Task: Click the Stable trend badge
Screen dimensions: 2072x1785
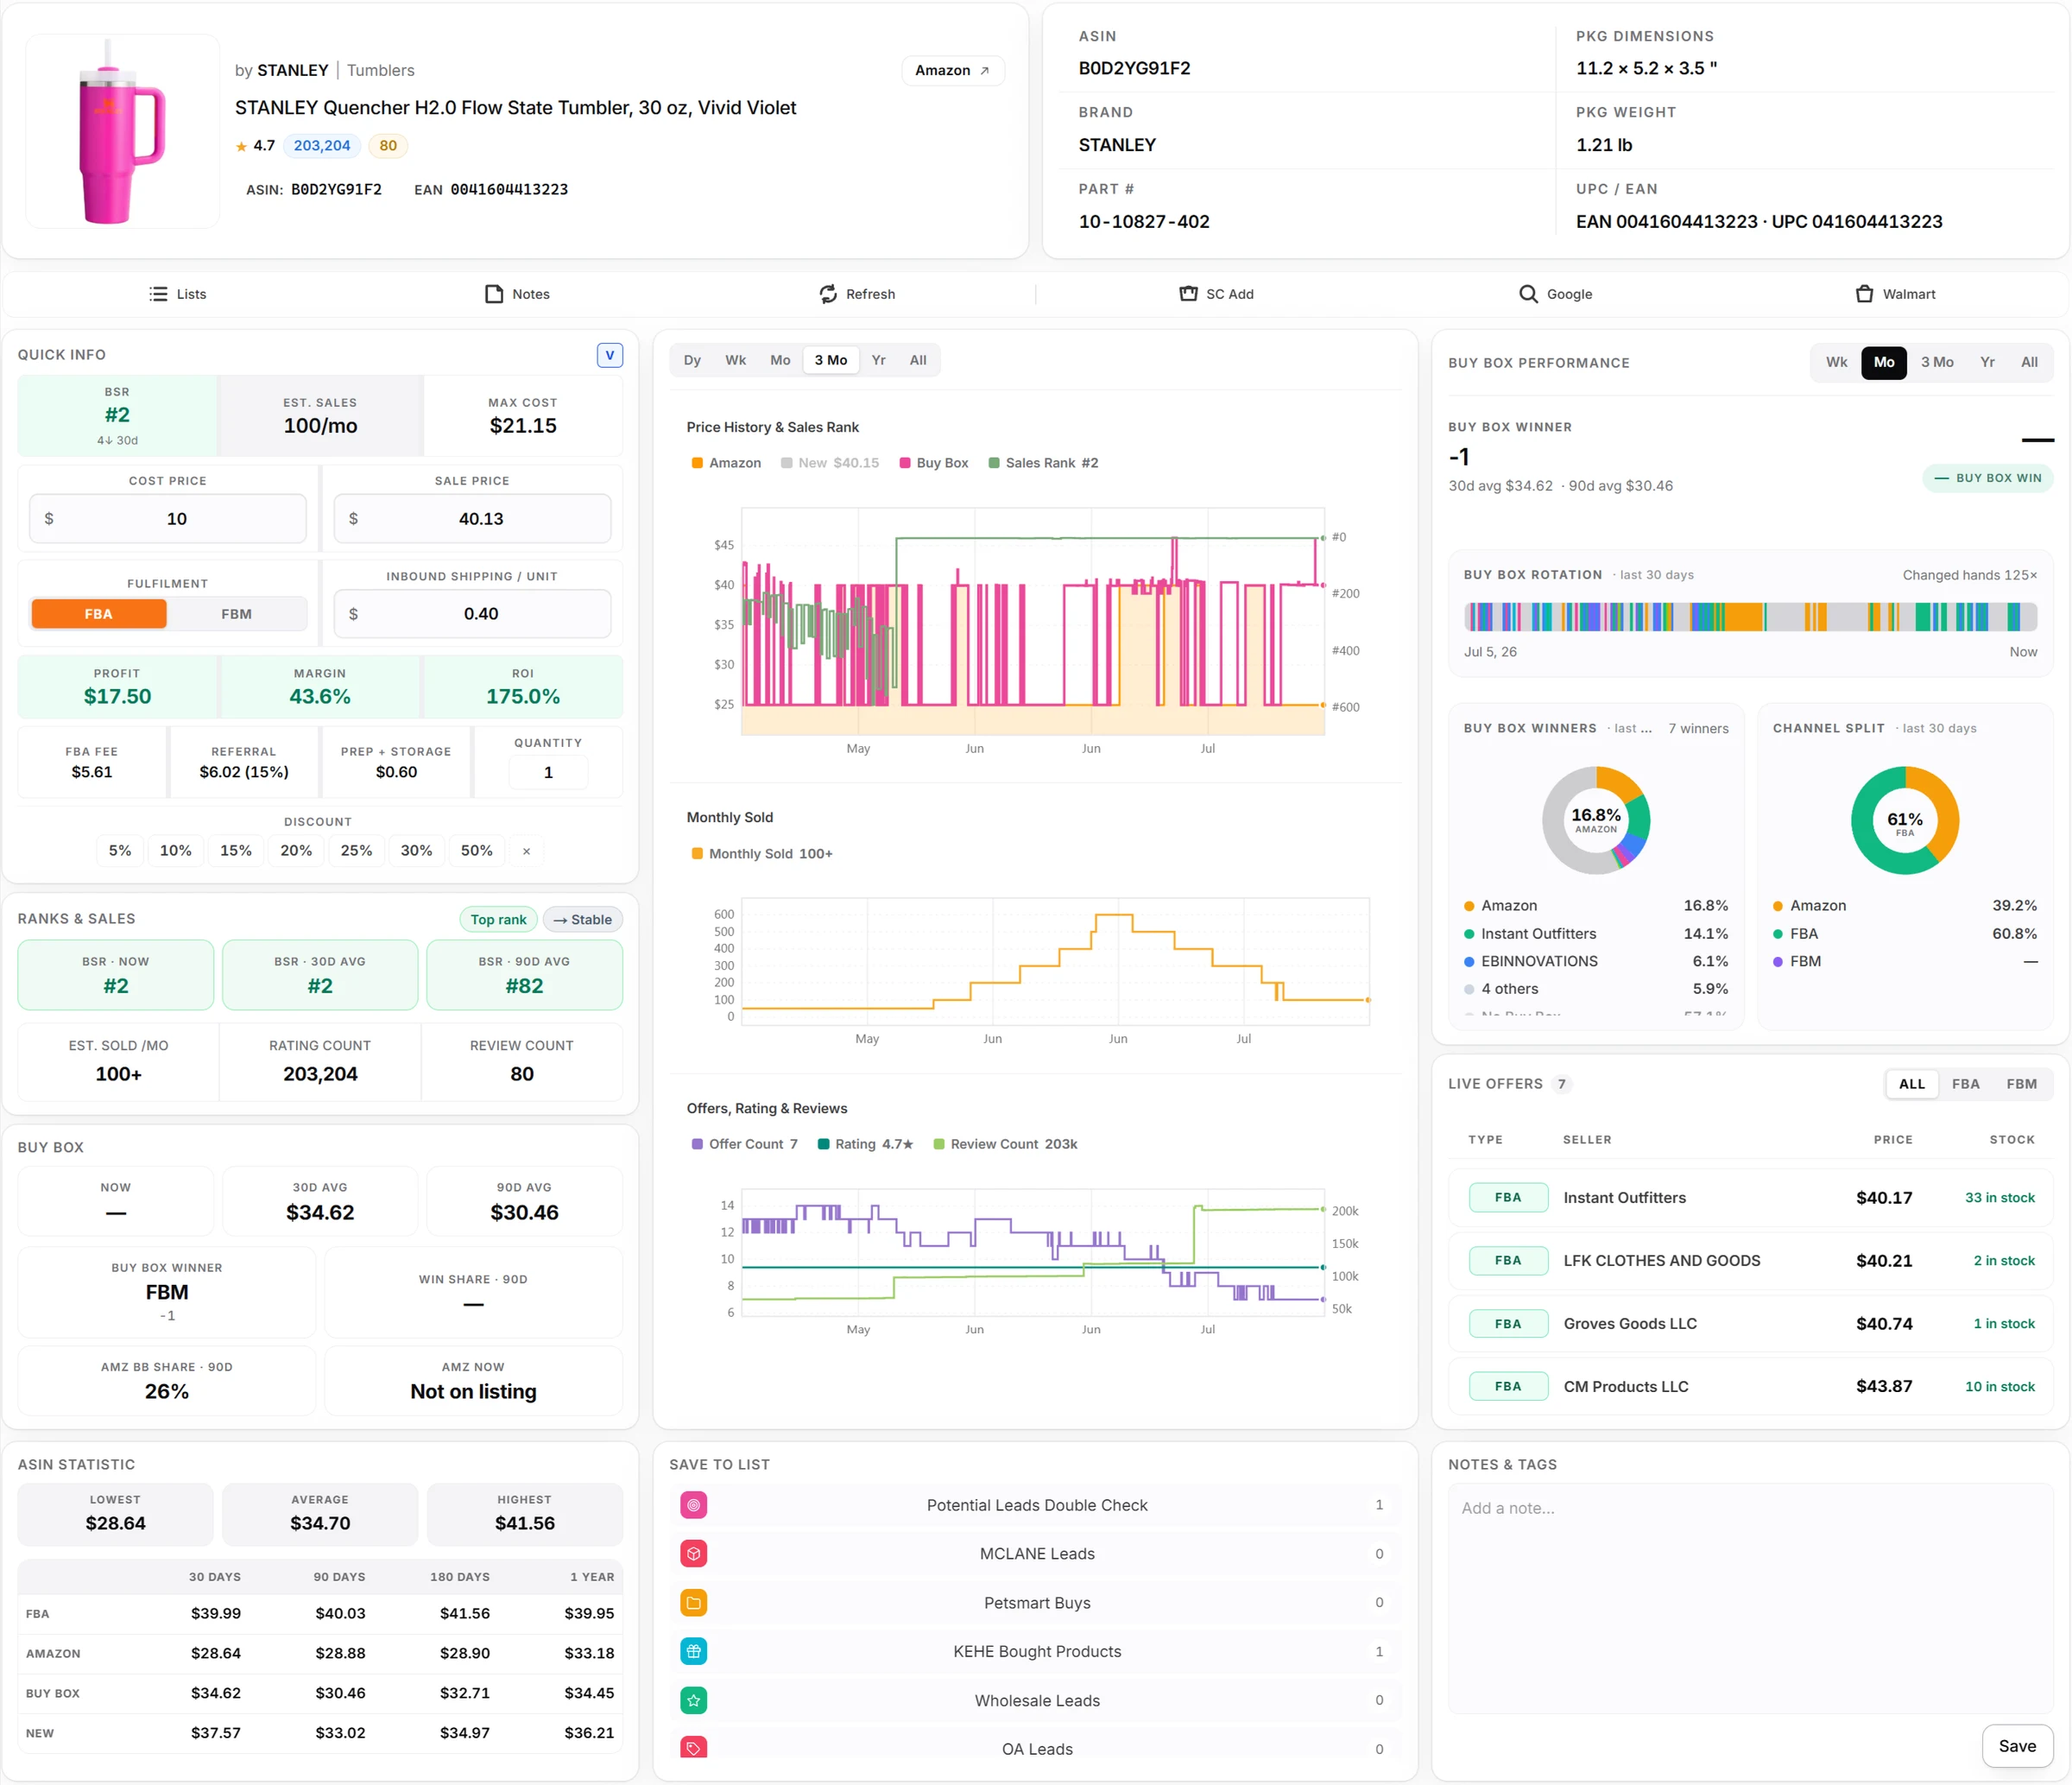Action: pyautogui.click(x=583, y=920)
